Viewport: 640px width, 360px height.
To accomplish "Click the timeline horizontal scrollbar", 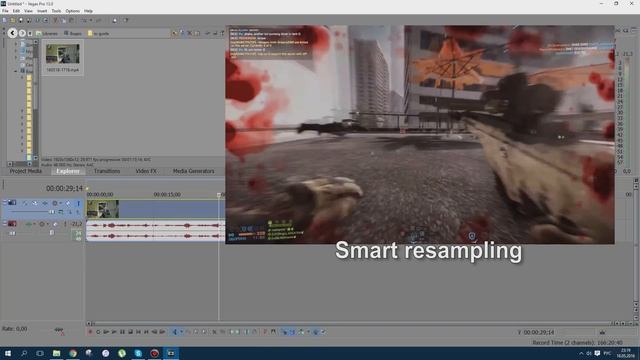I will point(351,324).
